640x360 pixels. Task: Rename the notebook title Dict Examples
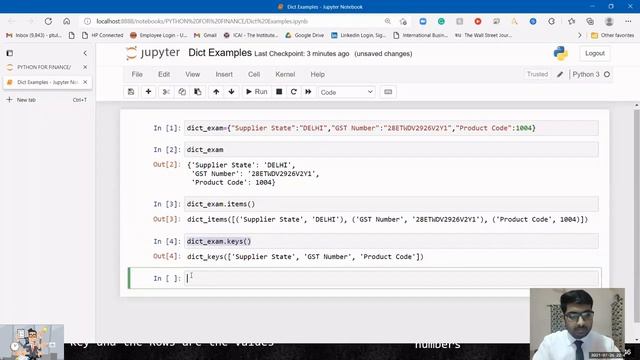(x=220, y=53)
